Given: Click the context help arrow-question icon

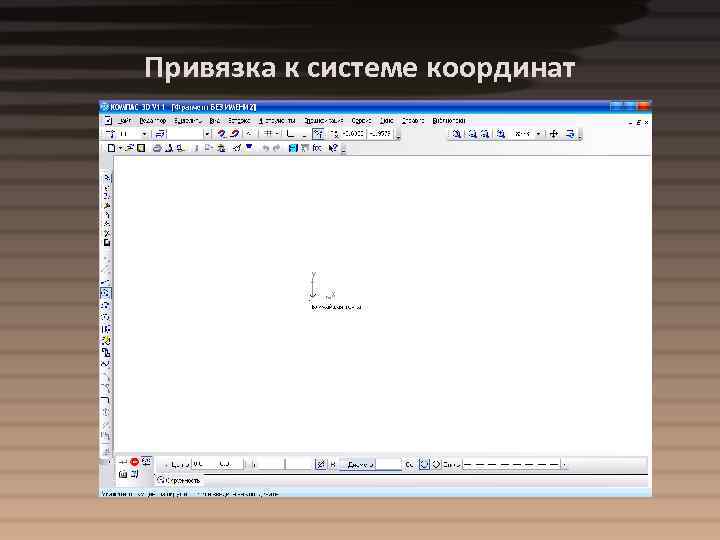Looking at the screenshot, I should pos(333,148).
